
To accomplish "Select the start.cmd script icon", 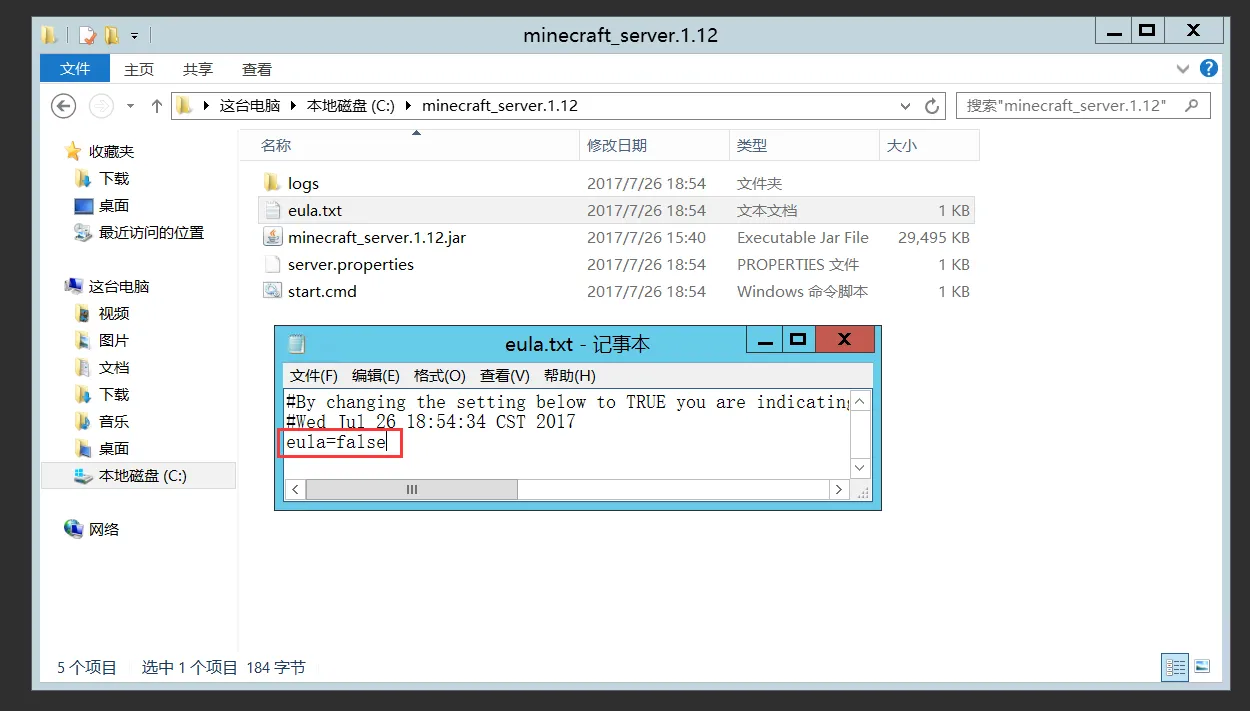I will click(x=272, y=291).
